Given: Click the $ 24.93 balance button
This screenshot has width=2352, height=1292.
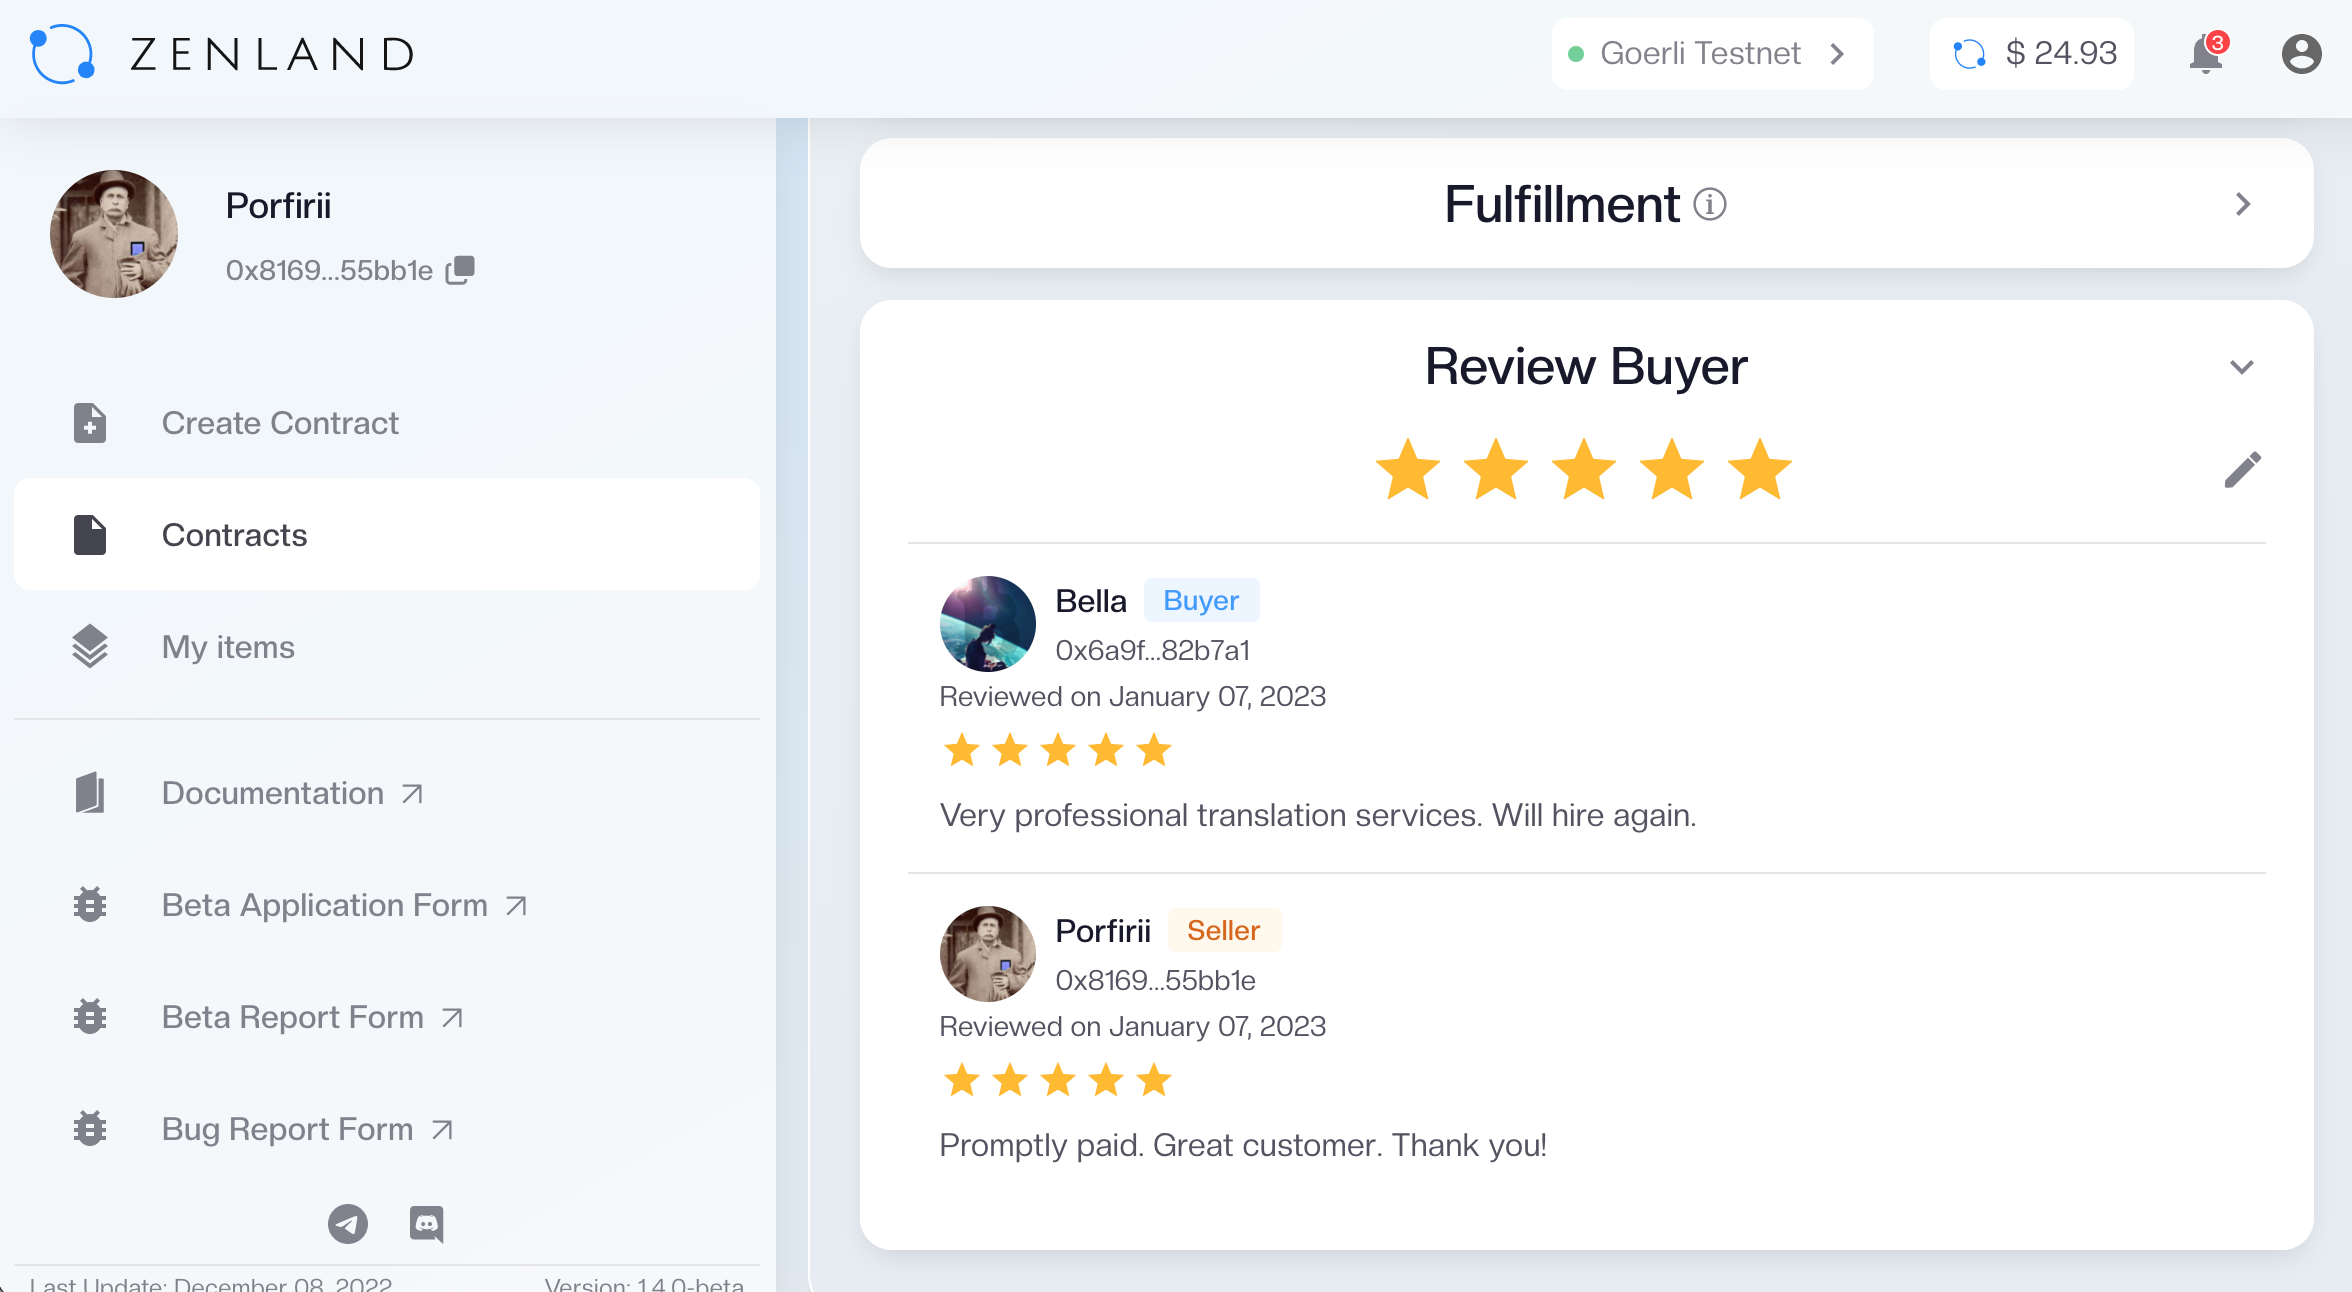Looking at the screenshot, I should (2034, 54).
